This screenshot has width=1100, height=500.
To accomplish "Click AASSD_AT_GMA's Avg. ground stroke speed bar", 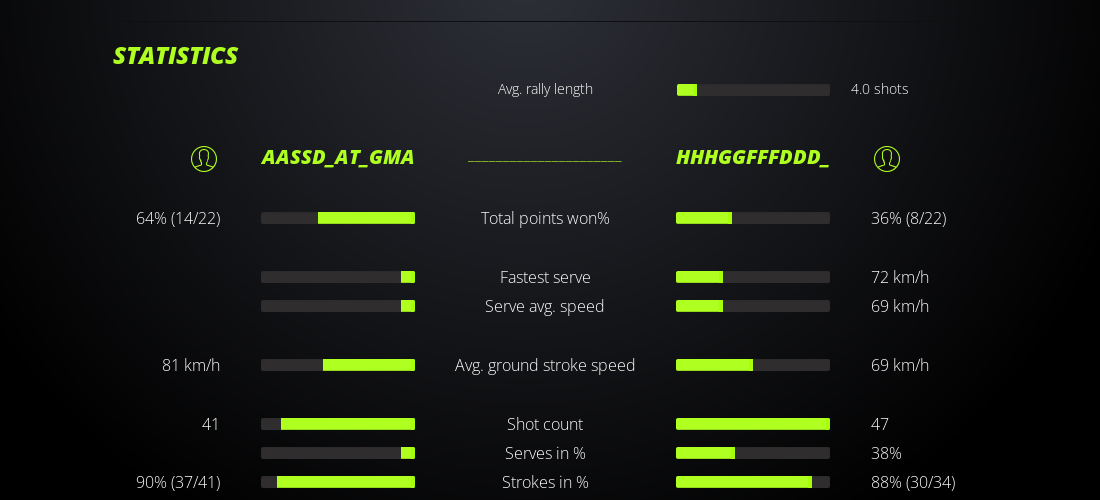I will coord(338,365).
